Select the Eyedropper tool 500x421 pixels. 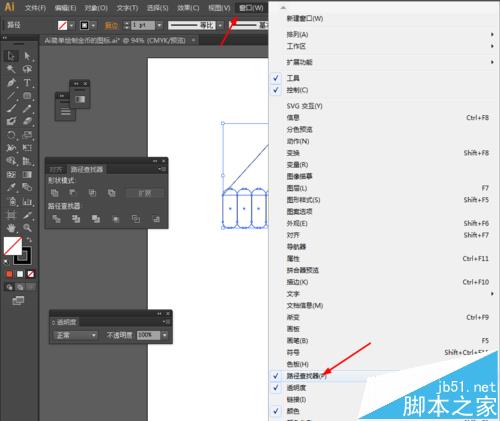point(11,187)
